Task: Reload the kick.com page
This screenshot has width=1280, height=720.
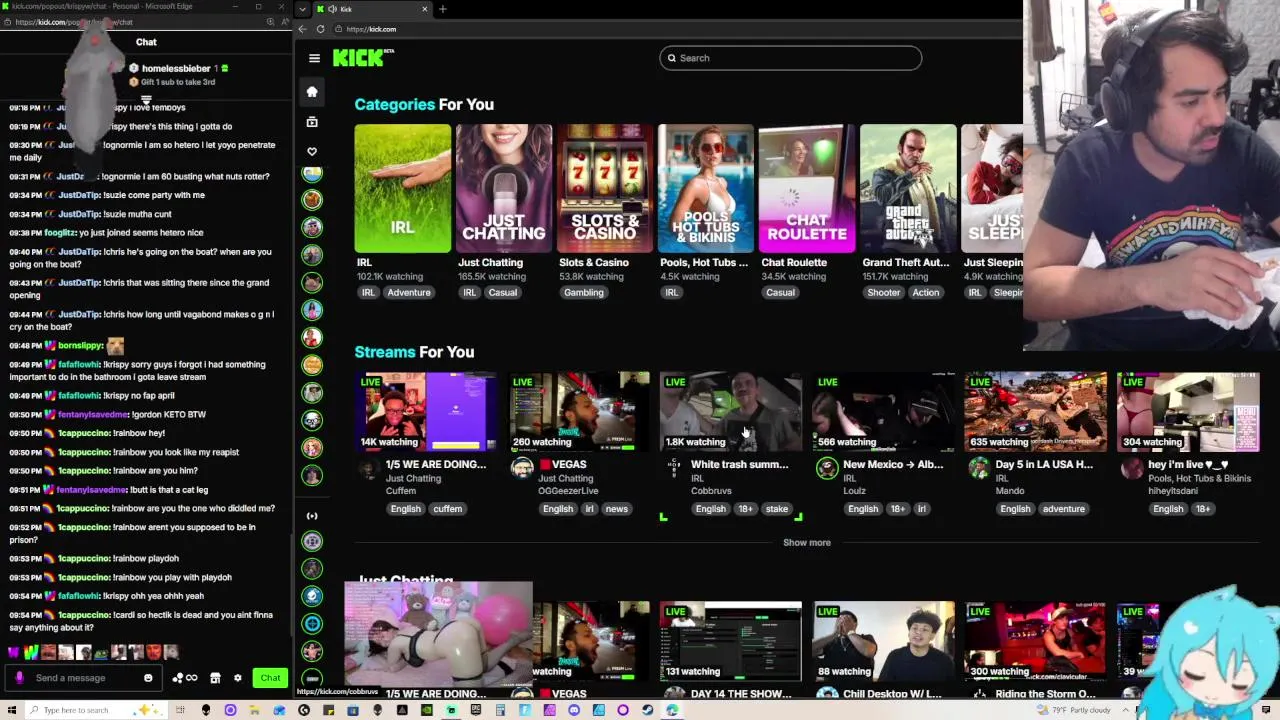Action: coord(320,29)
